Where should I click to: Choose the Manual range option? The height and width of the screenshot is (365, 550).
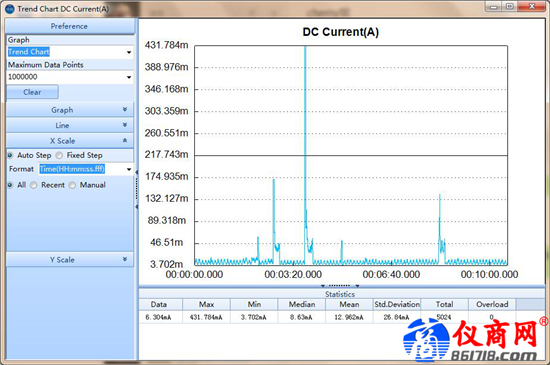point(72,185)
